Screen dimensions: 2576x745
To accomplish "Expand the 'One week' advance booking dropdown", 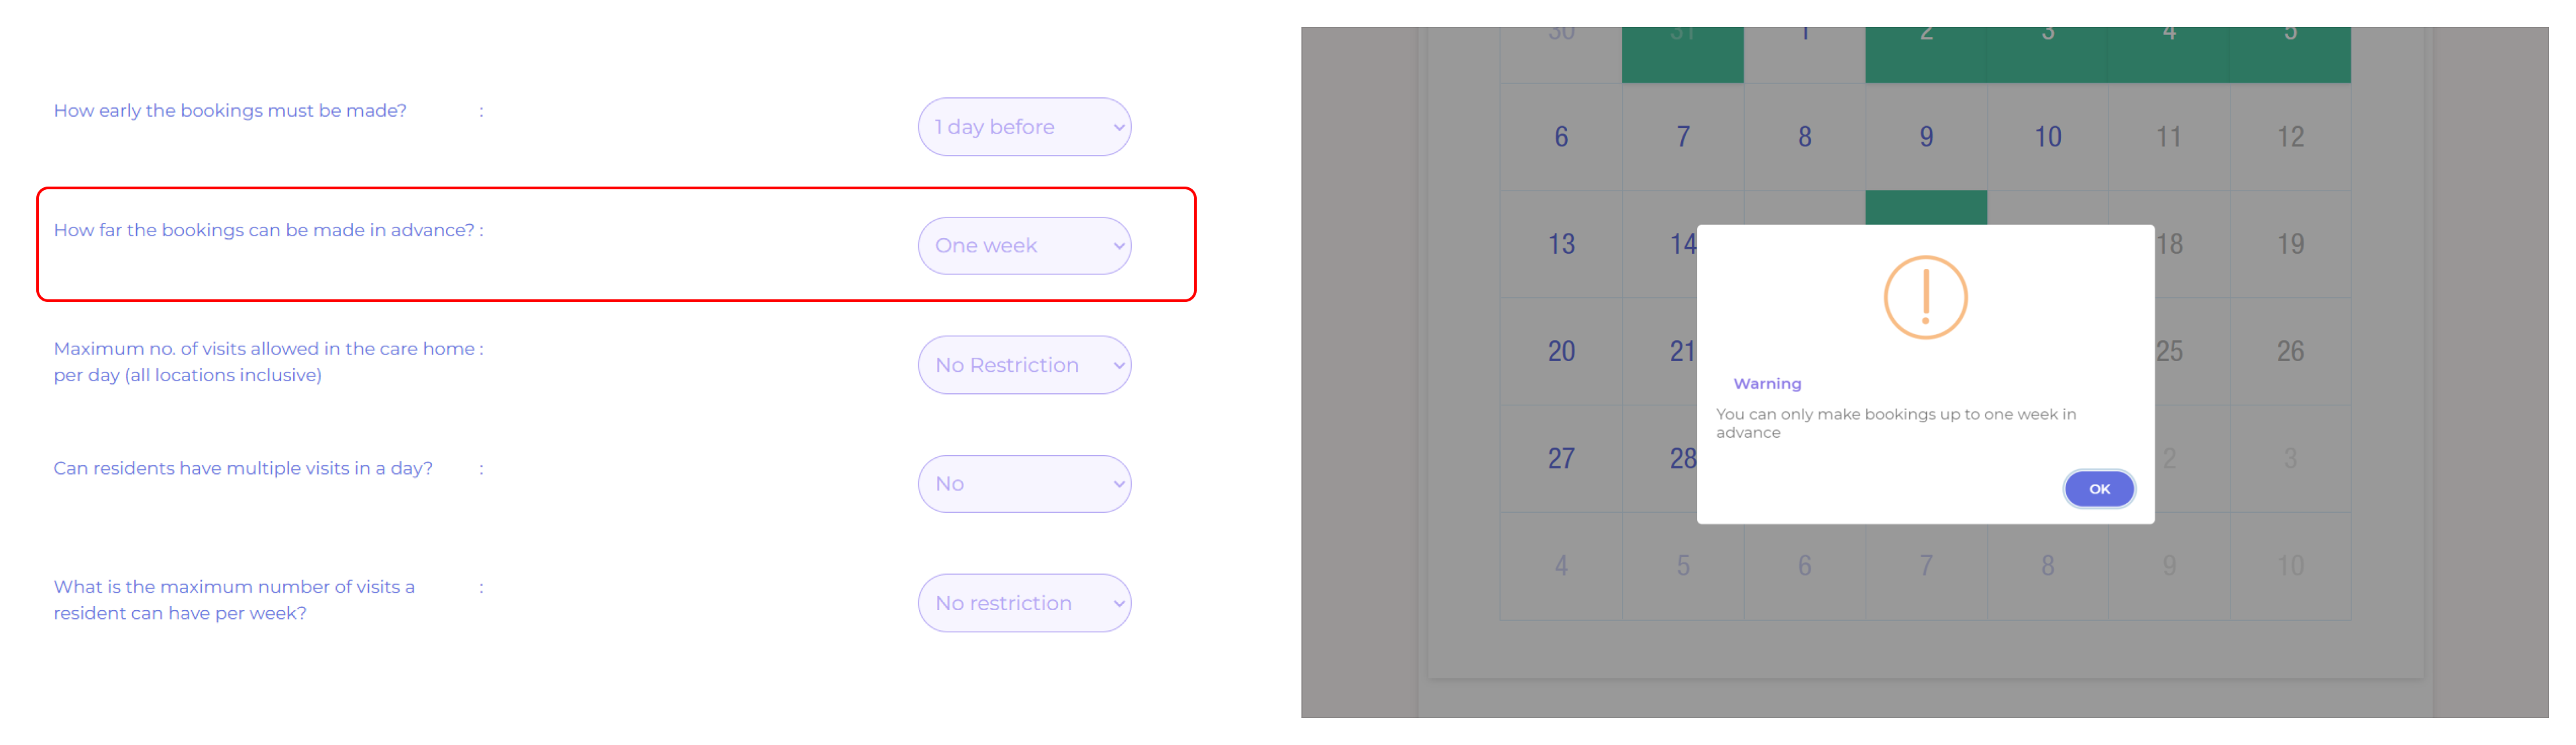I will tap(1023, 246).
